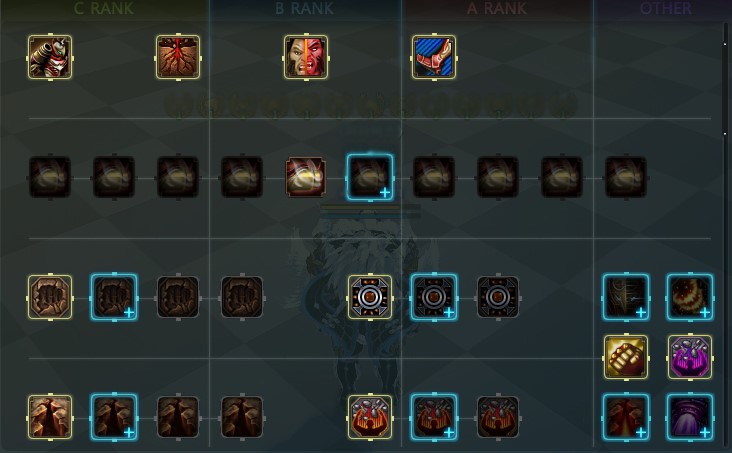Click the golden clenched fist icon

(626, 357)
